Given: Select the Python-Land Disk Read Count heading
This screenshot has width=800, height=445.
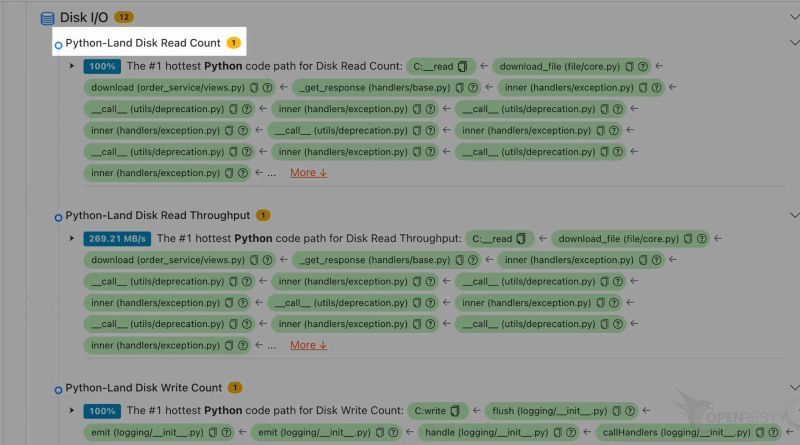Looking at the screenshot, I should pos(143,43).
